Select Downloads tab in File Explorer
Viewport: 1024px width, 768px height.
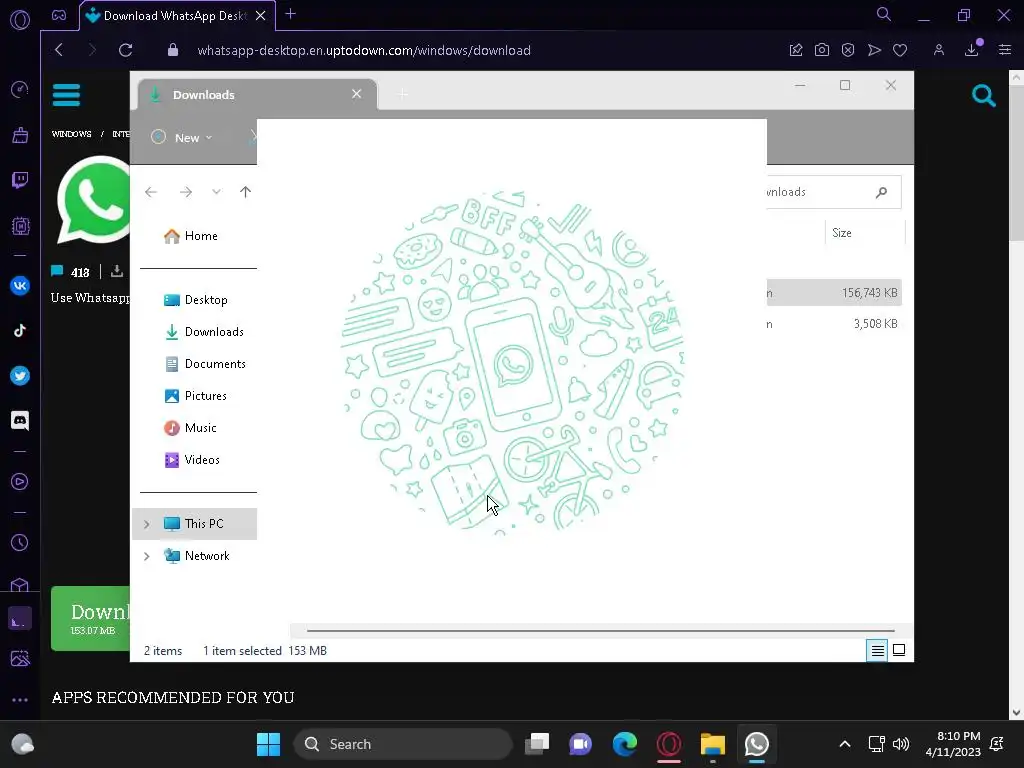coord(255,95)
